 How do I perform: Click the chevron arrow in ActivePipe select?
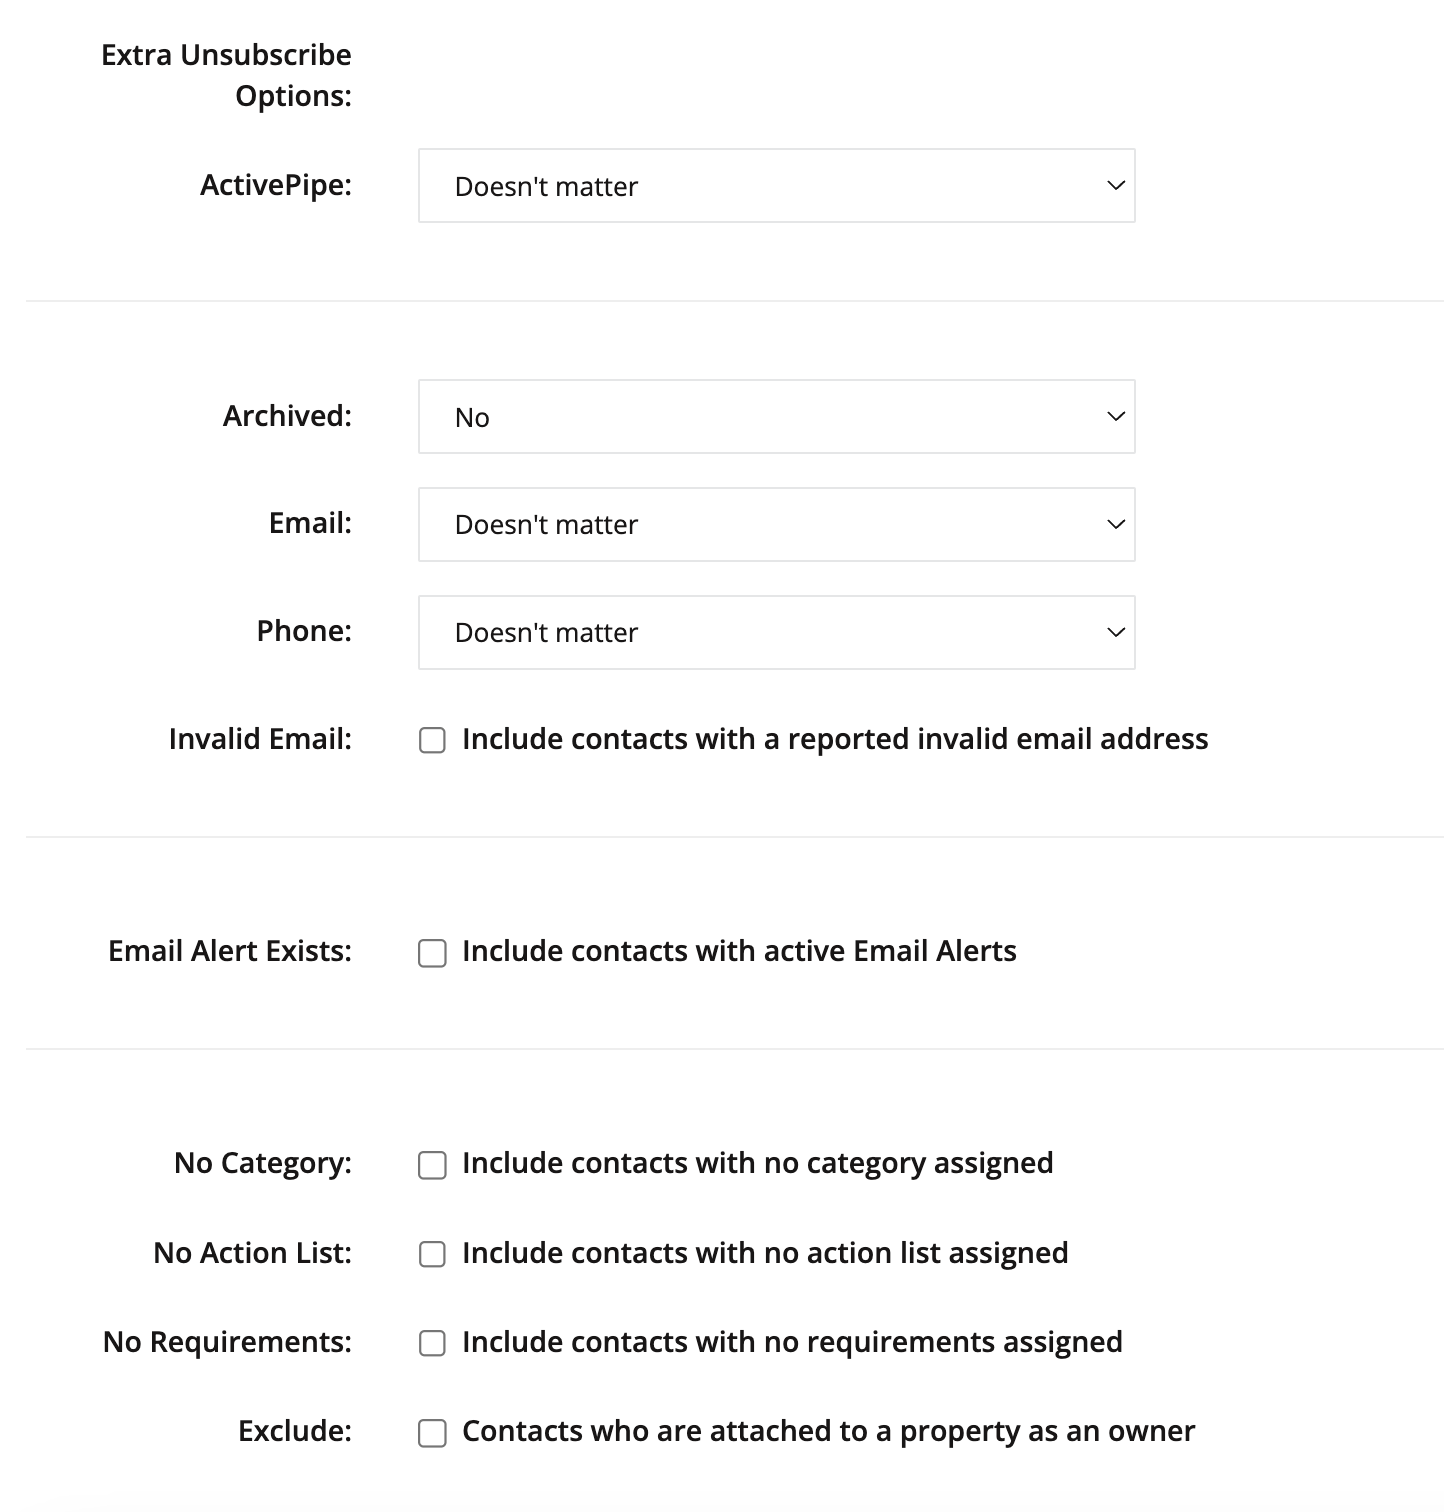tap(1116, 186)
